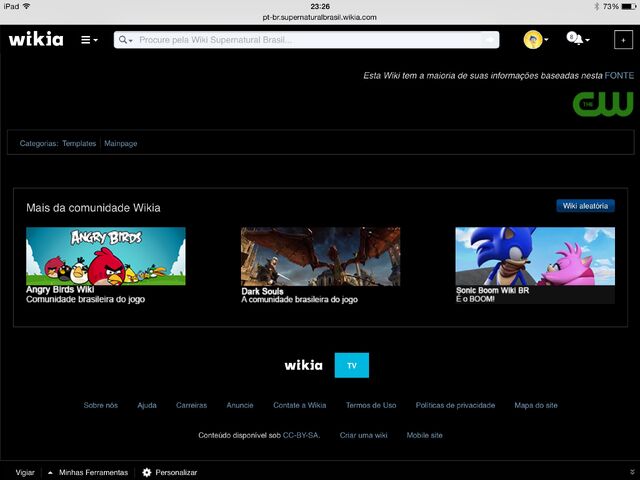The height and width of the screenshot is (480, 640).
Task: Tap the iPad battery status icon
Action: tap(629, 7)
